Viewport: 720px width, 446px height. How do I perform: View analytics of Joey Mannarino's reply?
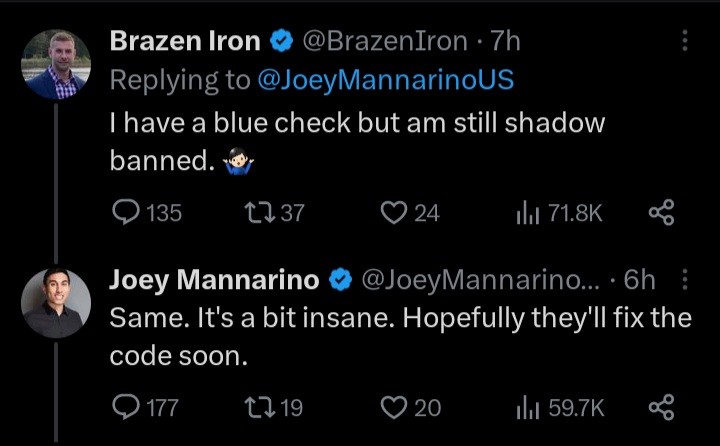pyautogui.click(x=527, y=407)
